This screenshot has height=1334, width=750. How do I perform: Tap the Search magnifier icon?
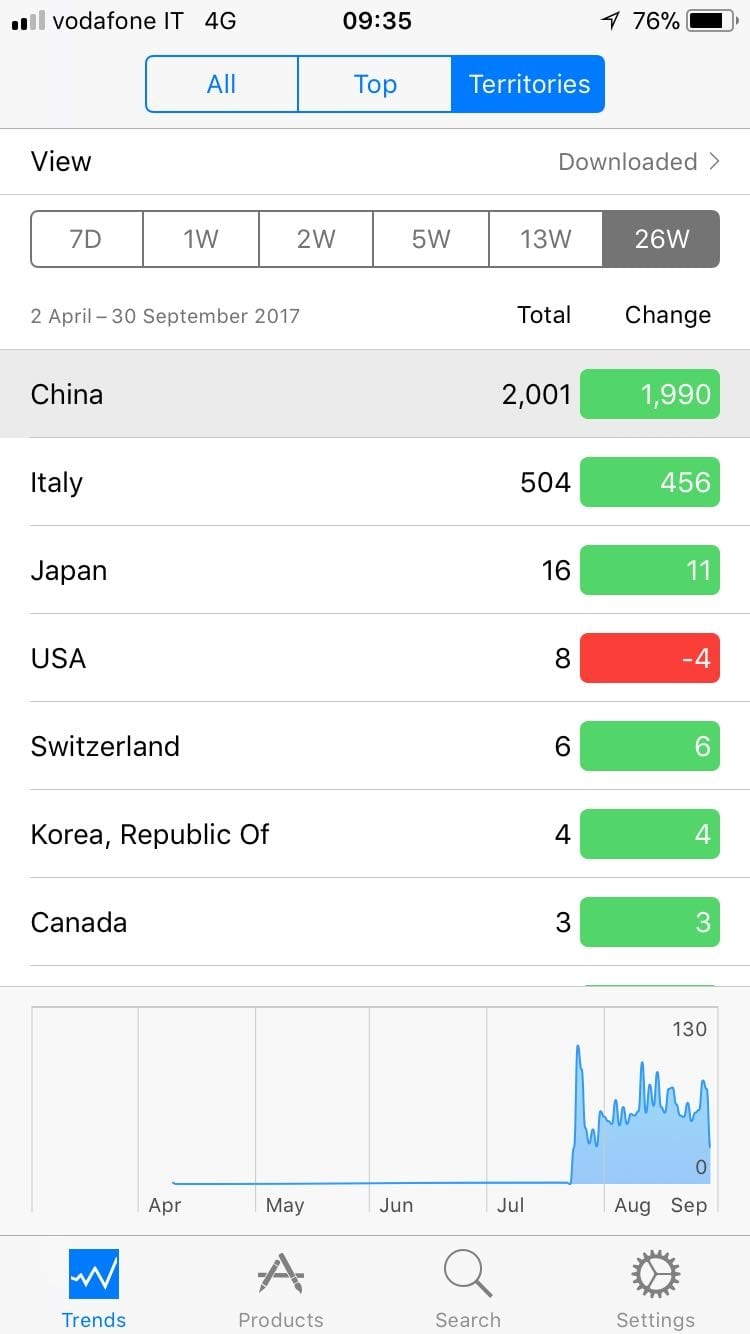point(468,1275)
